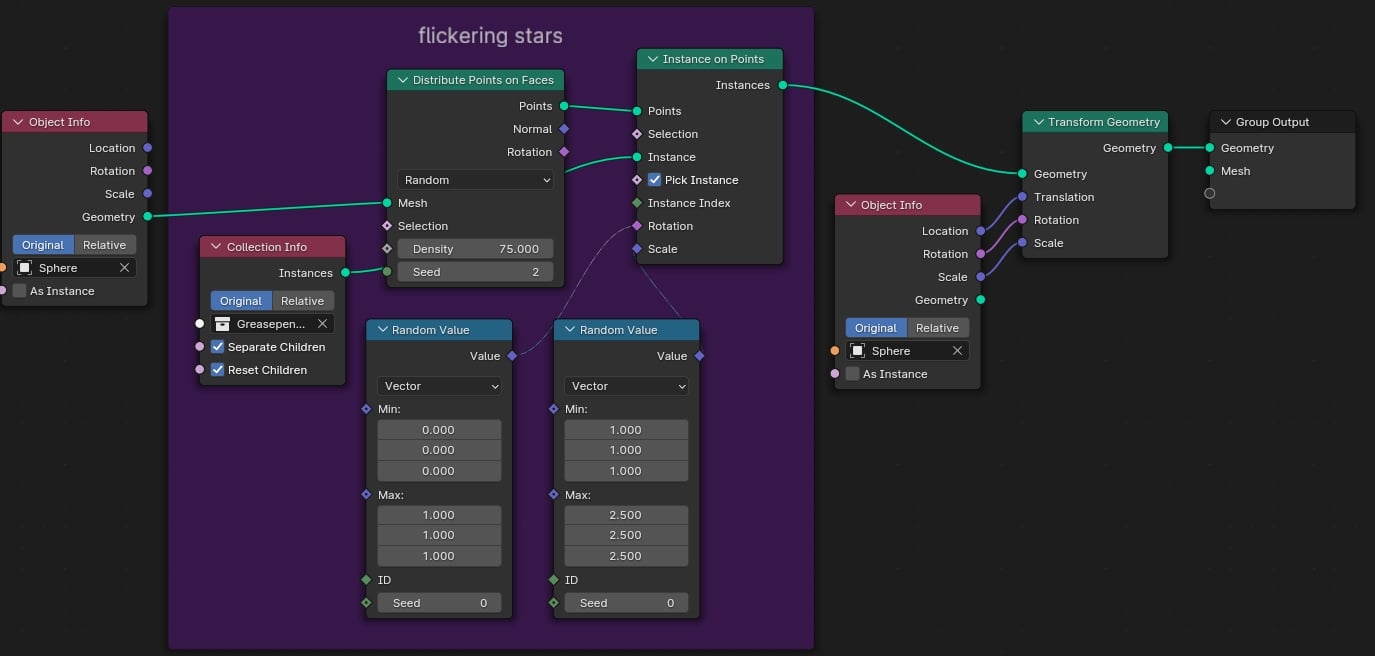Click the Seed field in Distribute Points on Faces

(475, 271)
